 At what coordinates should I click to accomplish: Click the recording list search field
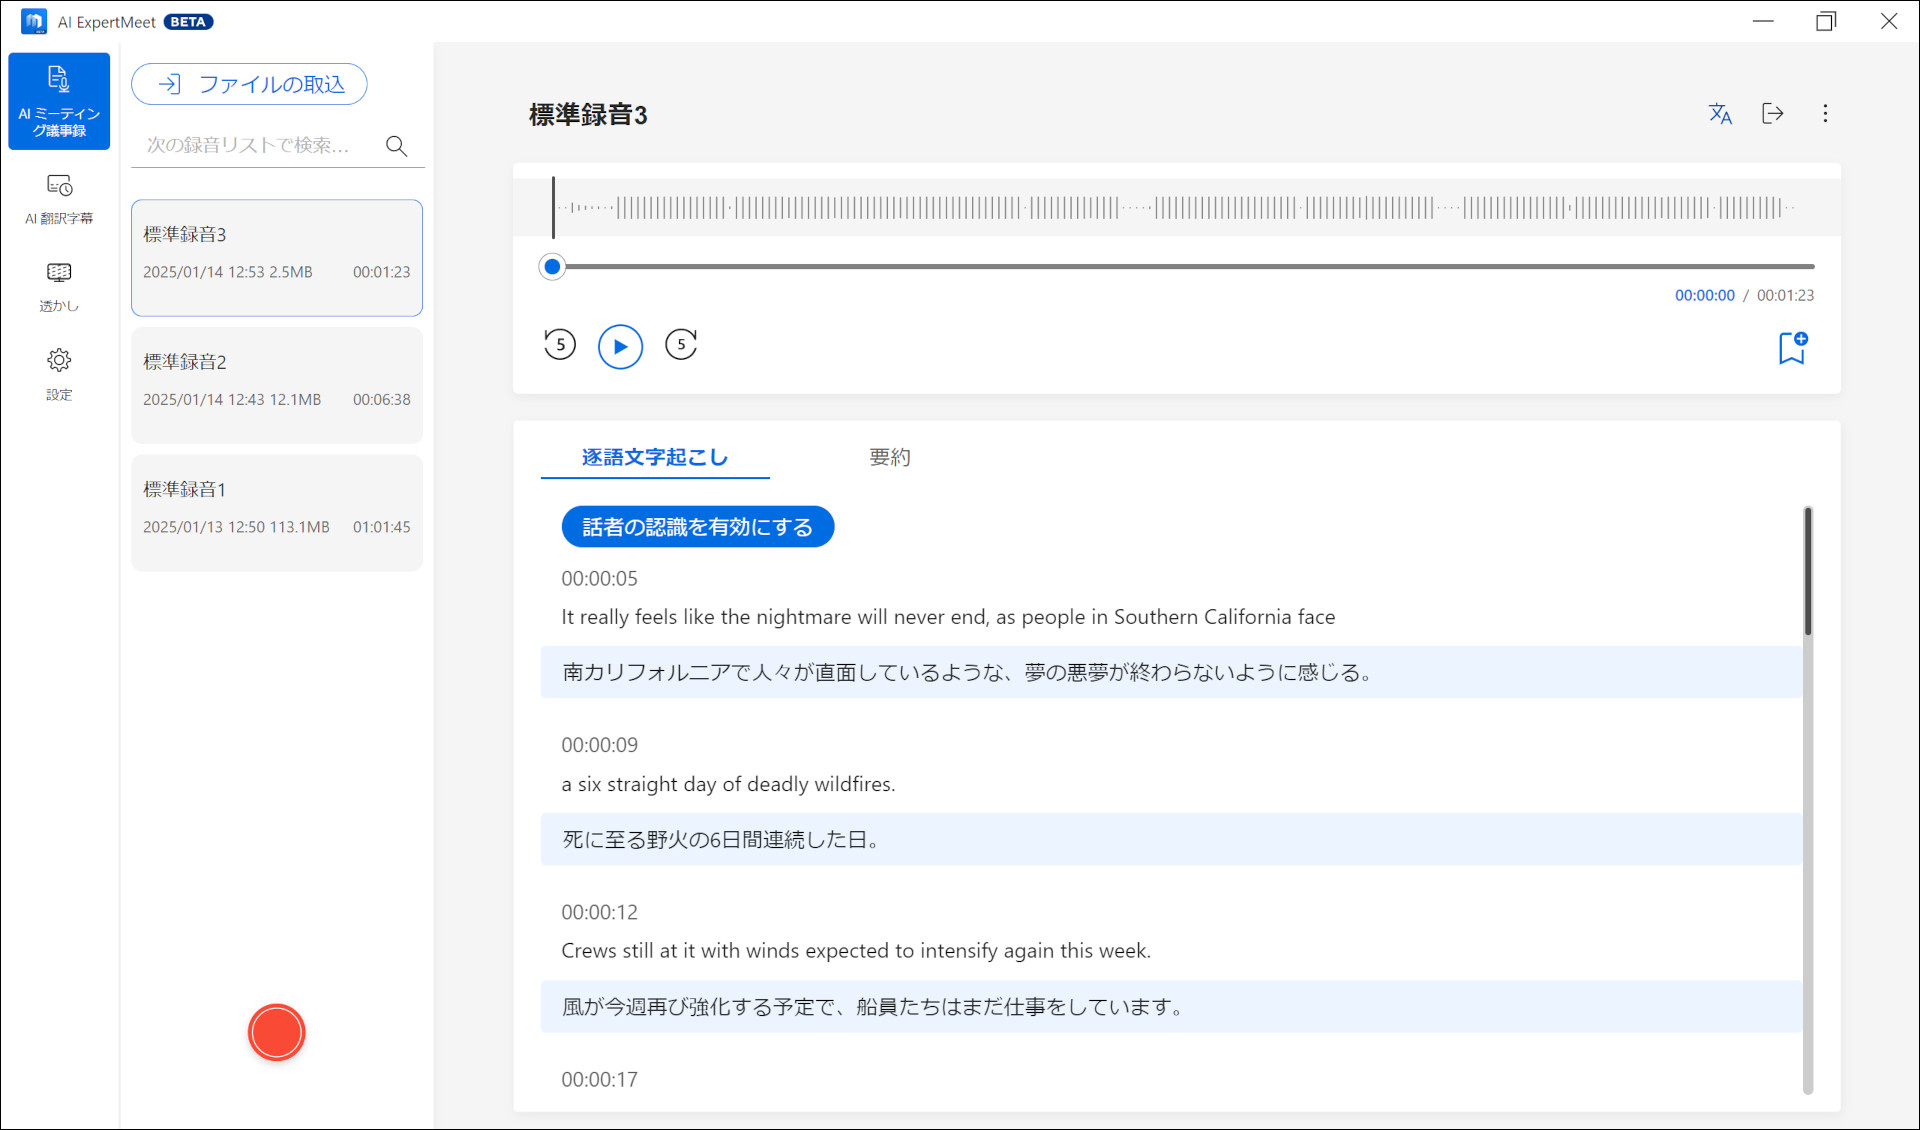pos(255,146)
